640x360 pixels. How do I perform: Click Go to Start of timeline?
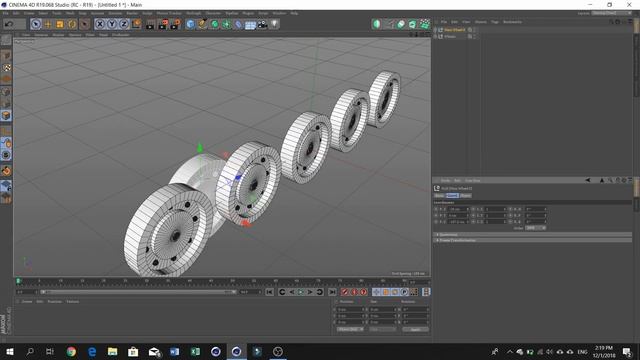point(269,292)
